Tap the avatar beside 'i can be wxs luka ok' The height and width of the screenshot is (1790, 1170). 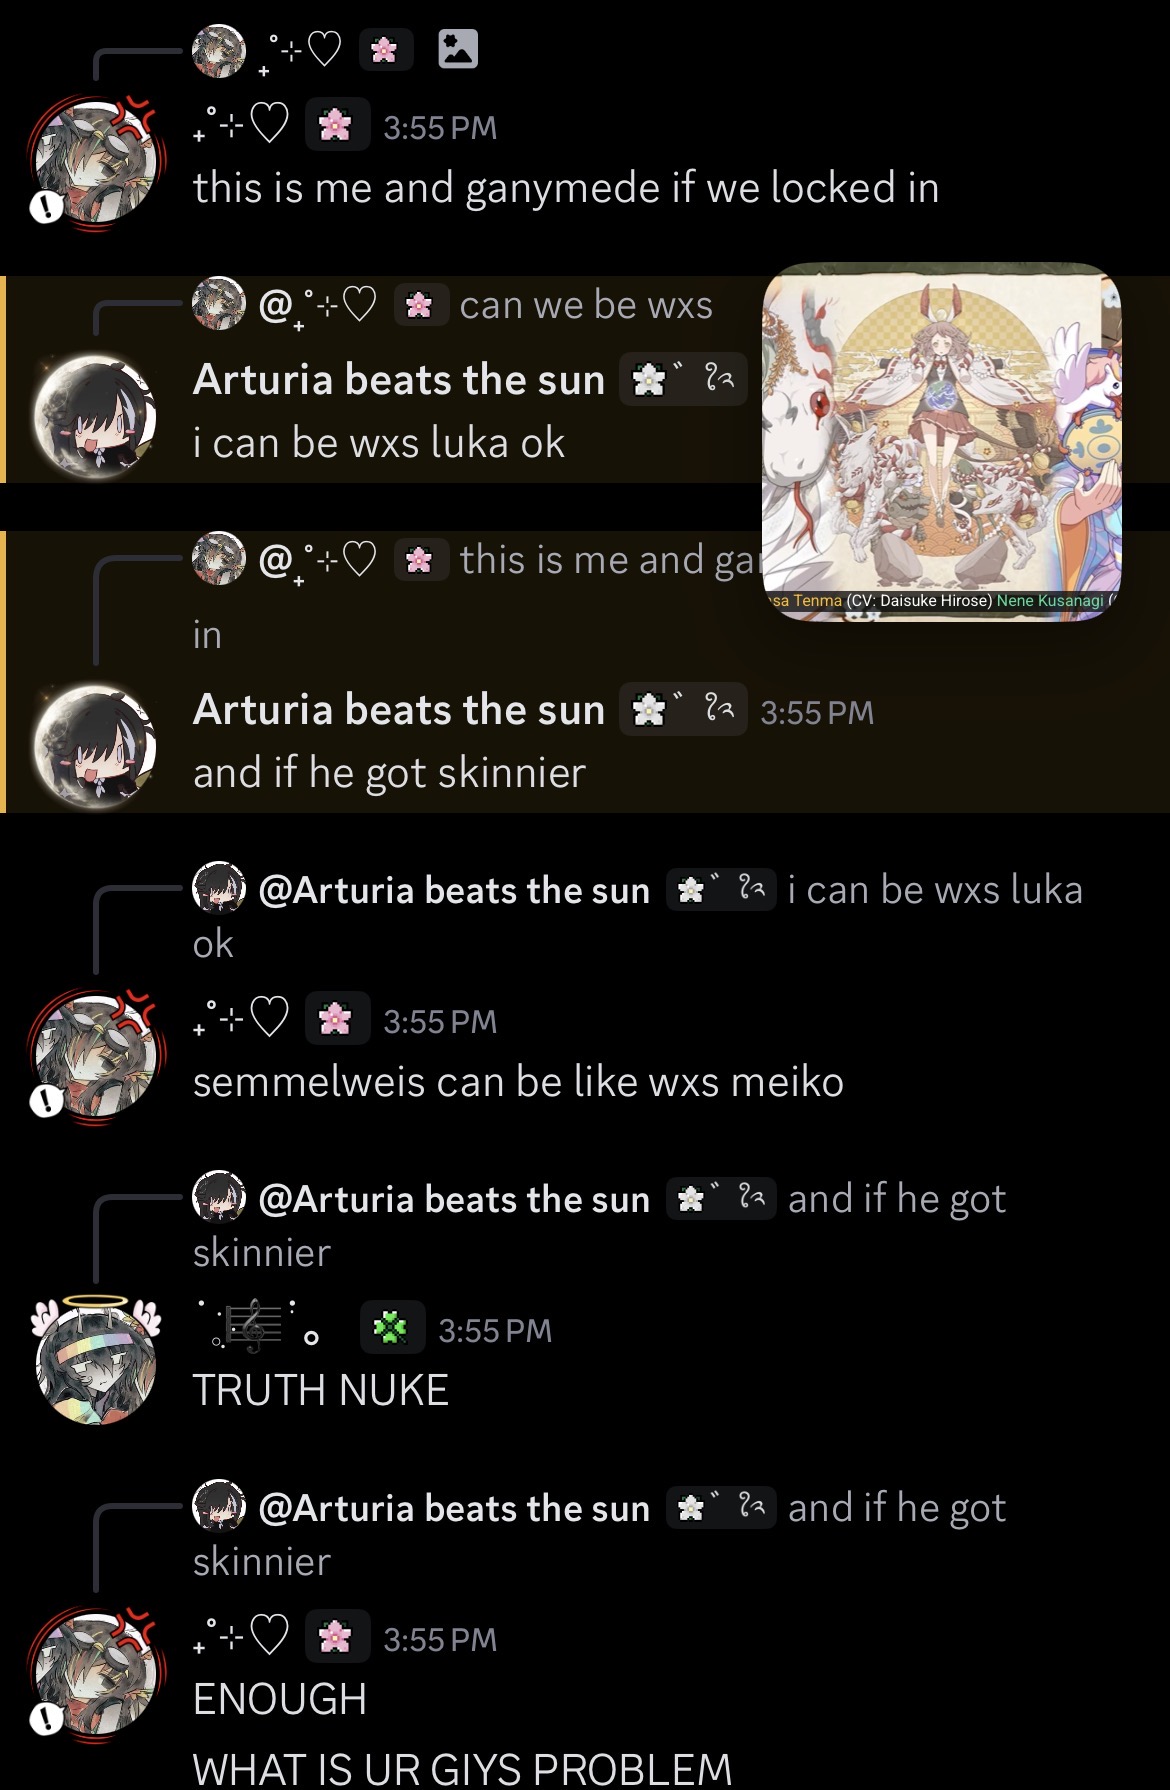(x=95, y=416)
